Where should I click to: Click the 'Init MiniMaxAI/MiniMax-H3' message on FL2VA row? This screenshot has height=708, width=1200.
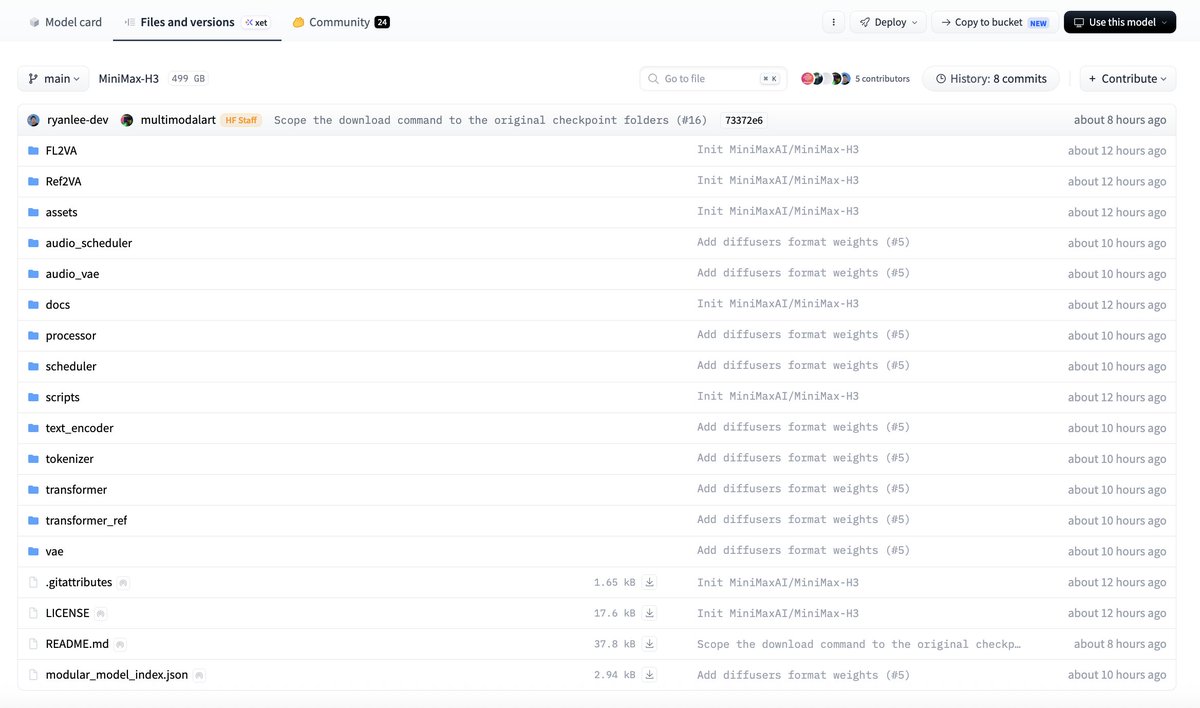[778, 150]
